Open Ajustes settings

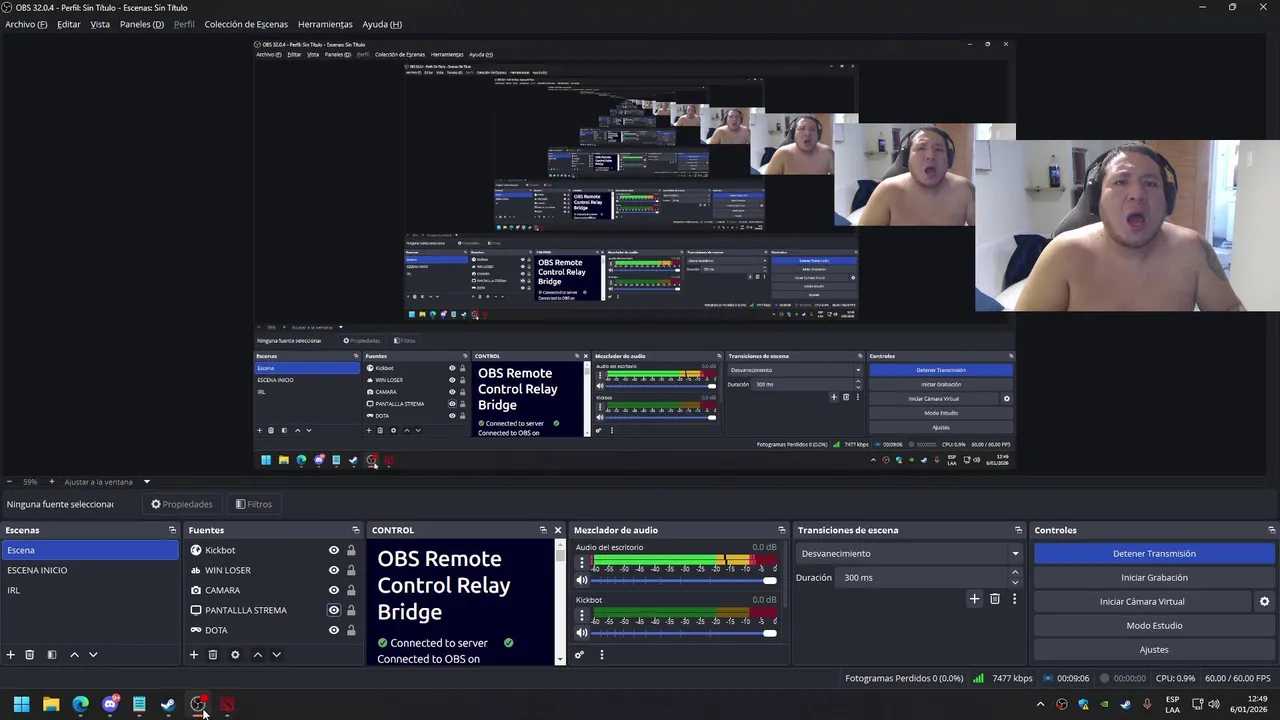point(1154,650)
